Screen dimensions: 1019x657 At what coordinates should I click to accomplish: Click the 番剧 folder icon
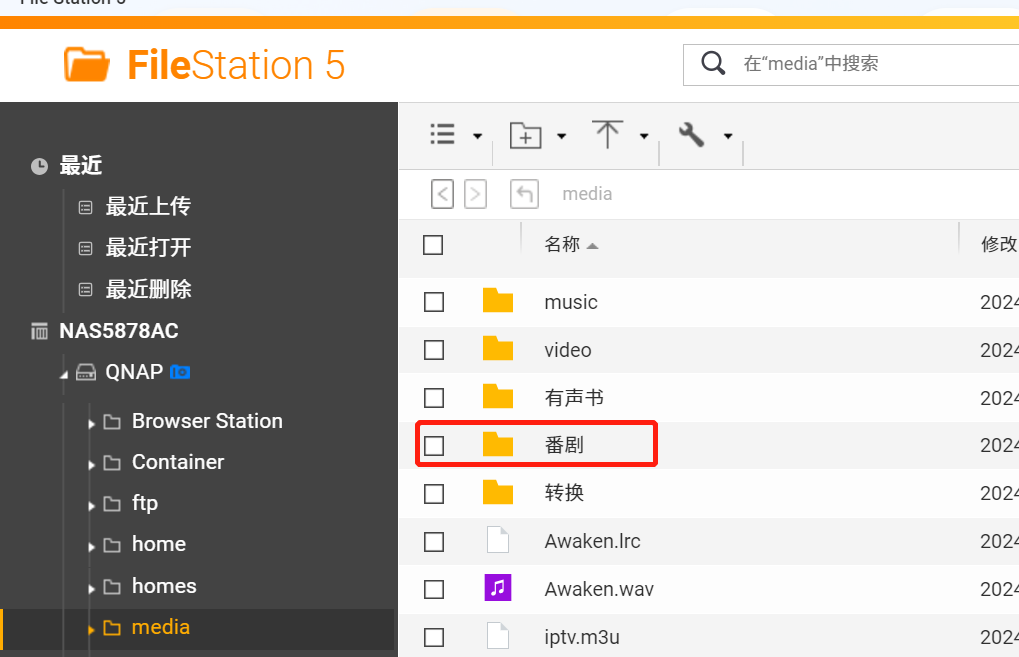click(x=498, y=444)
